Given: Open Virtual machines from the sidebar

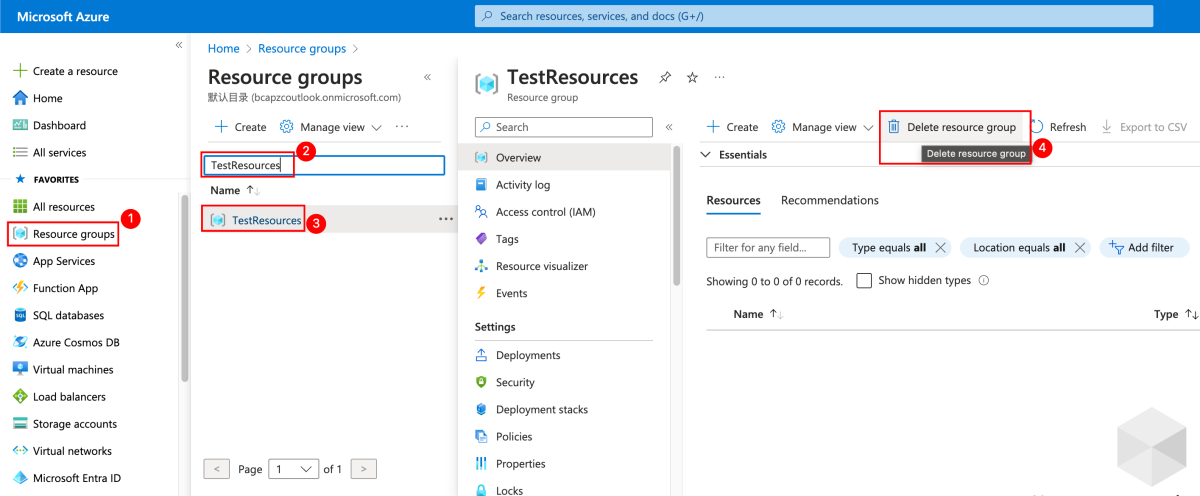Looking at the screenshot, I should pyautogui.click(x=73, y=369).
